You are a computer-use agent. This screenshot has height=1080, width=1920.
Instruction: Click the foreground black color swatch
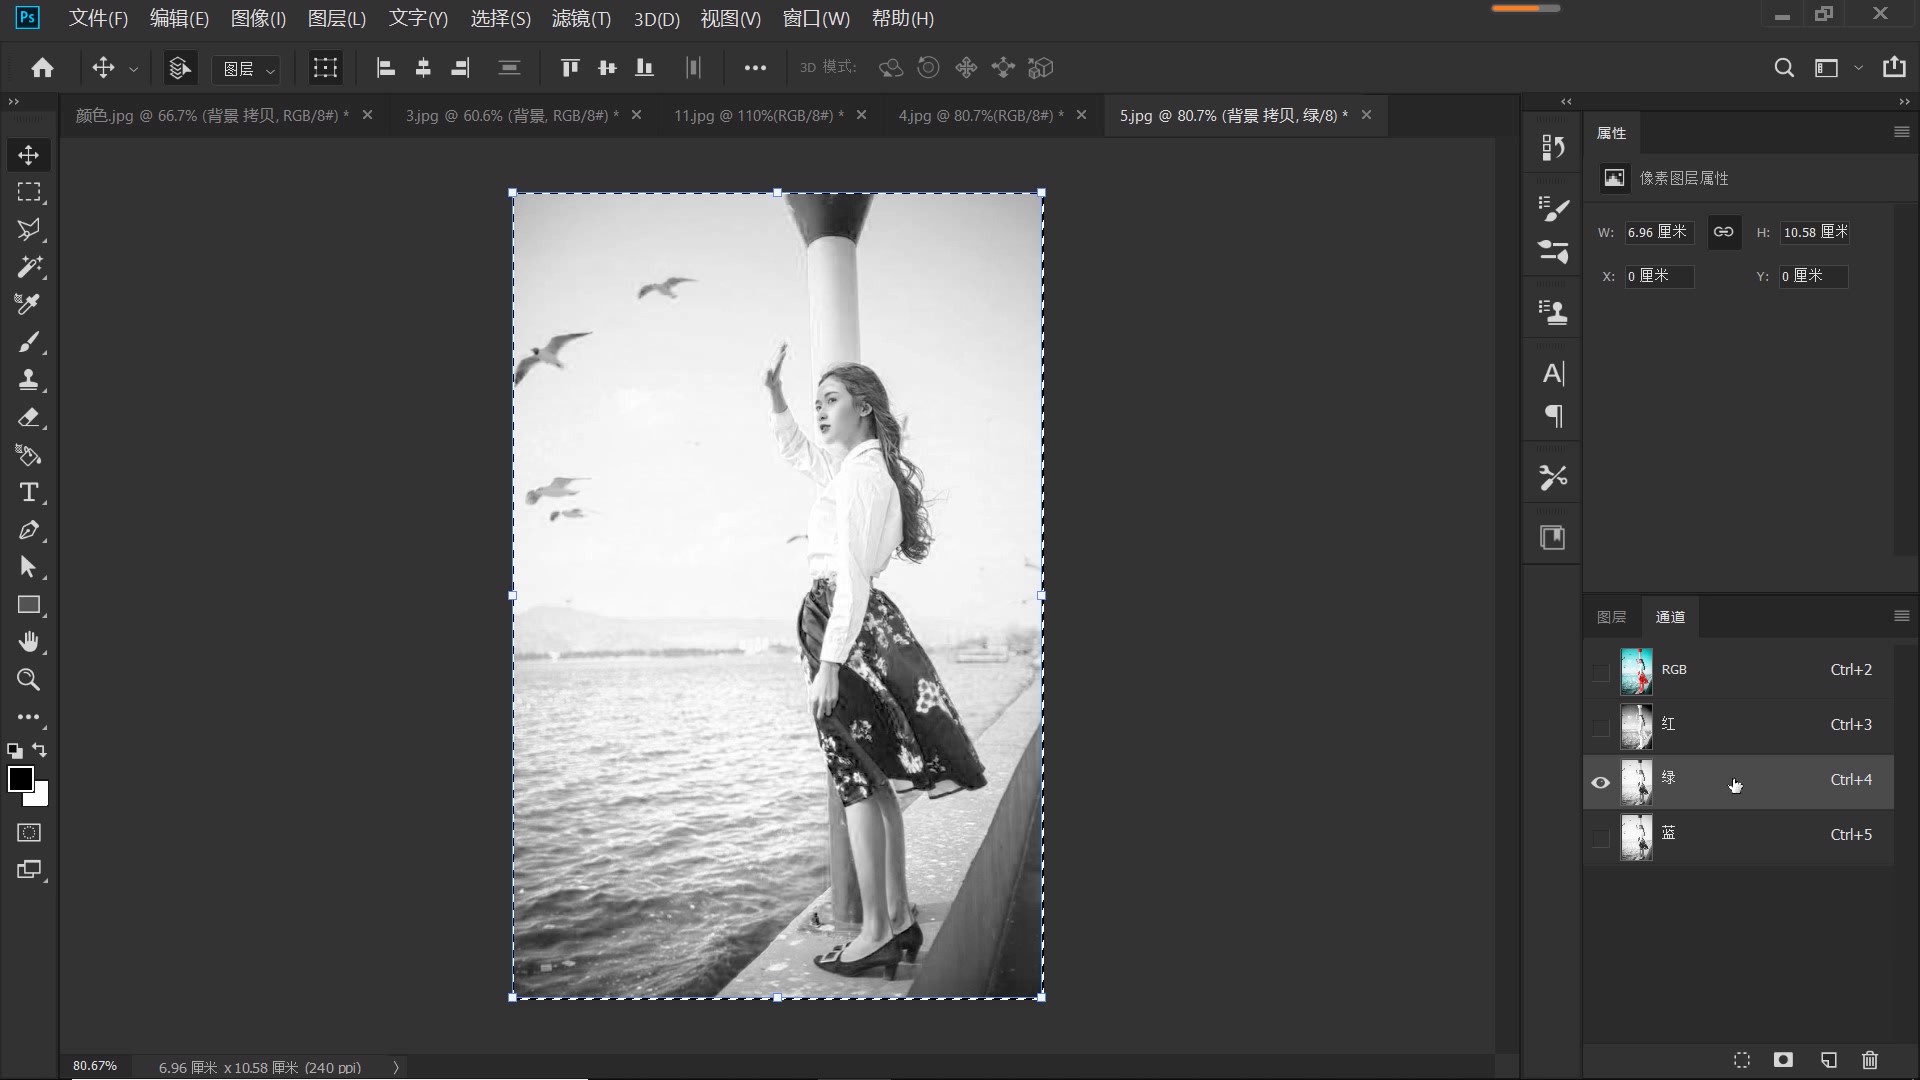click(20, 779)
